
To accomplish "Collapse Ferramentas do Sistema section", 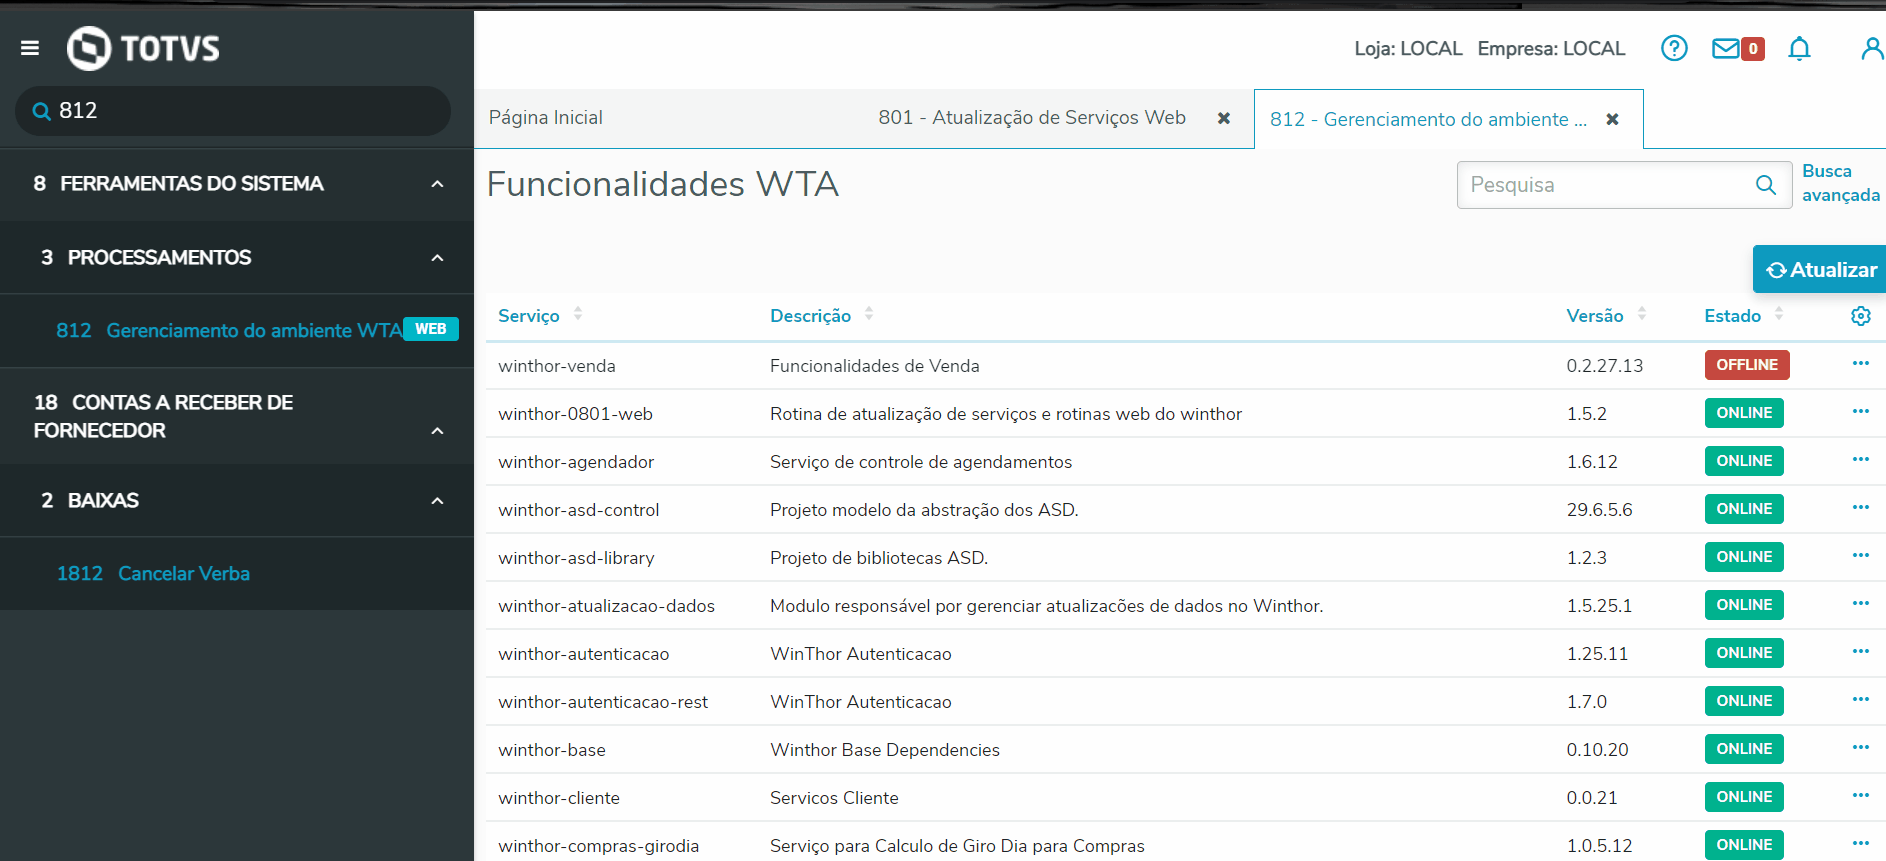I will (437, 184).
